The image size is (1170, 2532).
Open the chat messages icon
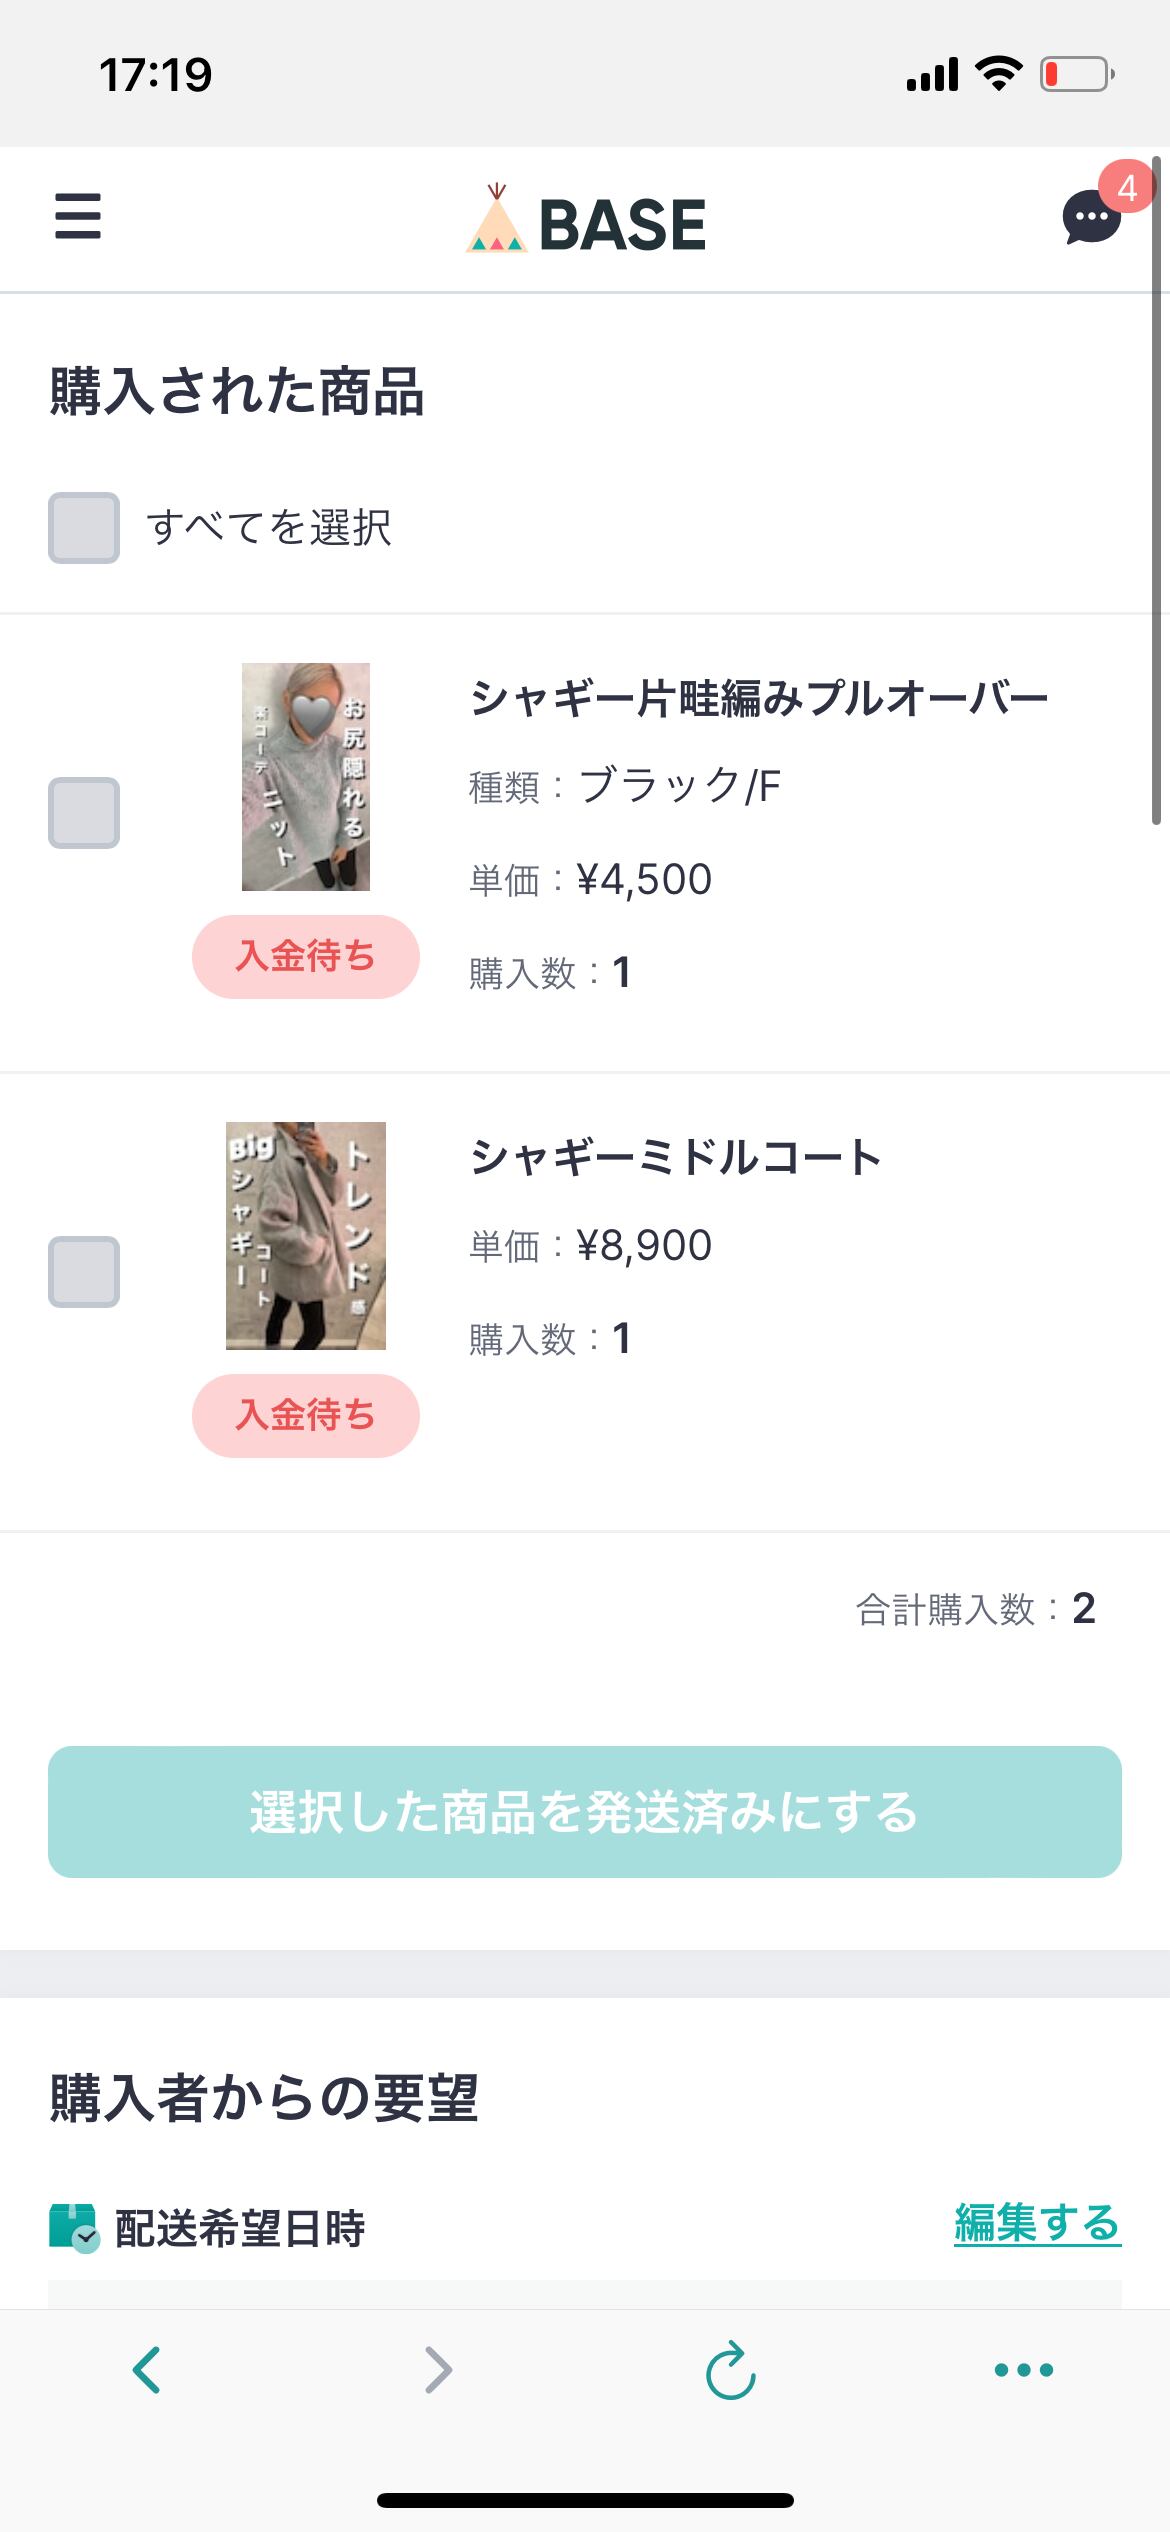point(1091,217)
